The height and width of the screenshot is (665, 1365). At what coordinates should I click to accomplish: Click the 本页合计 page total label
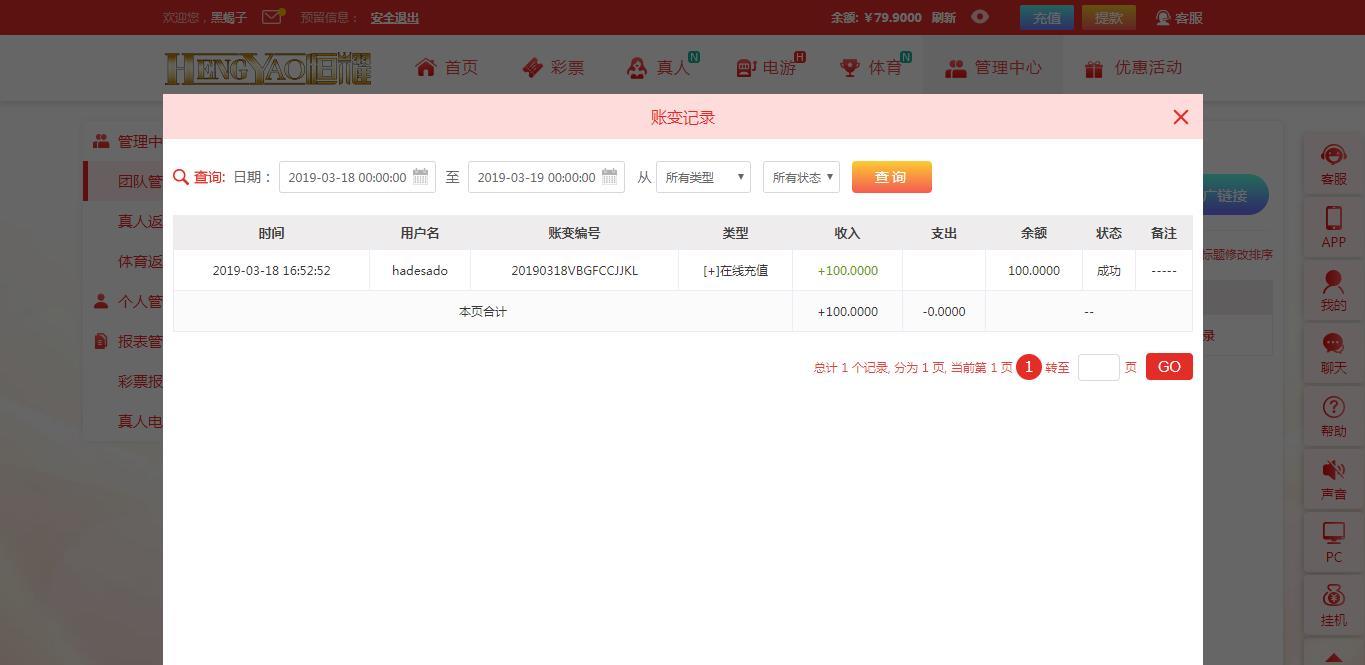pyautogui.click(x=483, y=312)
